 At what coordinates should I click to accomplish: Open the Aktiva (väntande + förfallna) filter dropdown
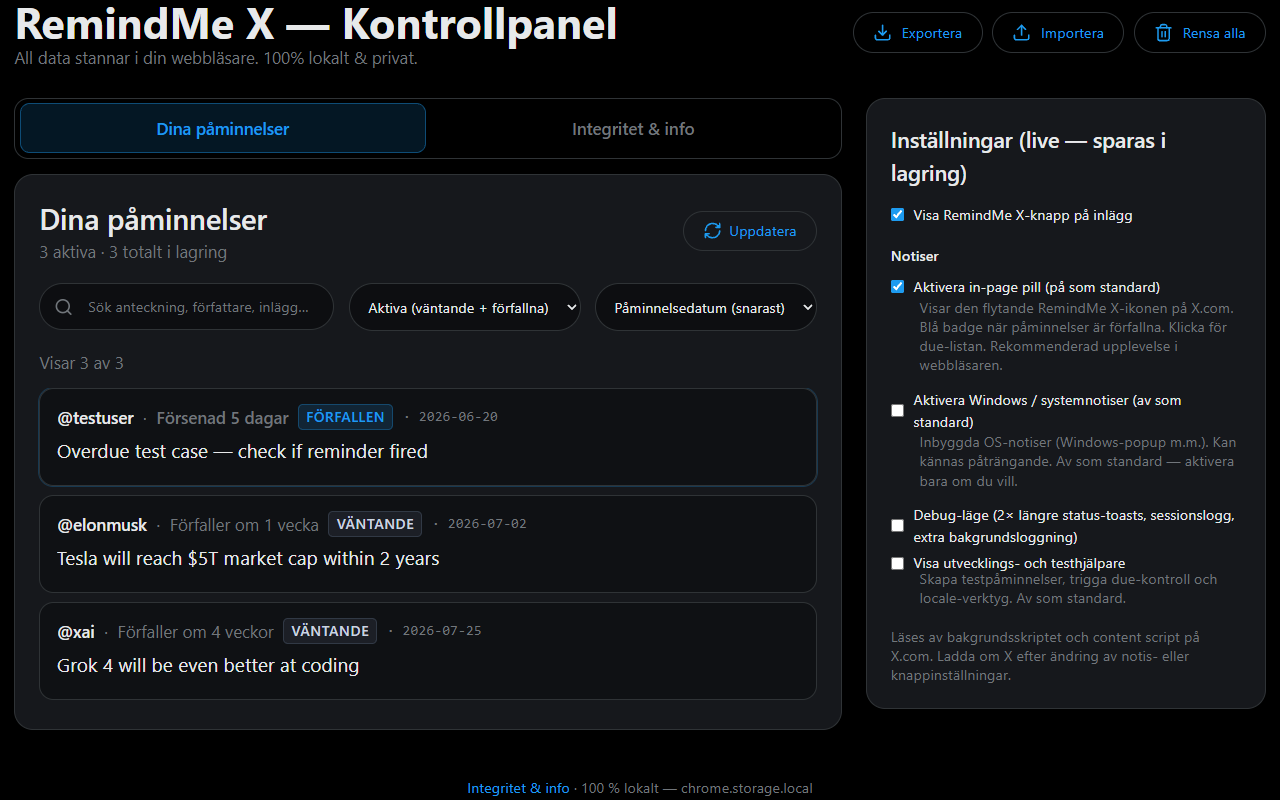[x=465, y=307]
